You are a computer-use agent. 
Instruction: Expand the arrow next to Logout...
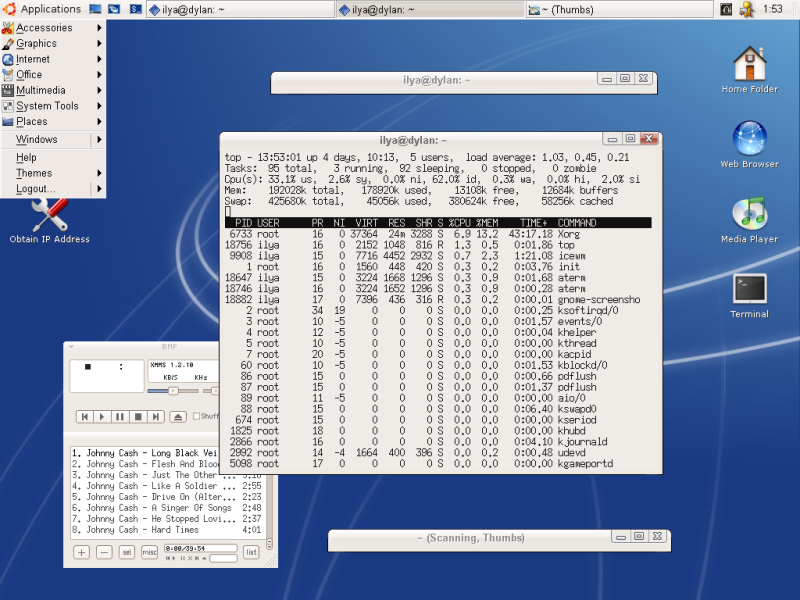coord(99,189)
